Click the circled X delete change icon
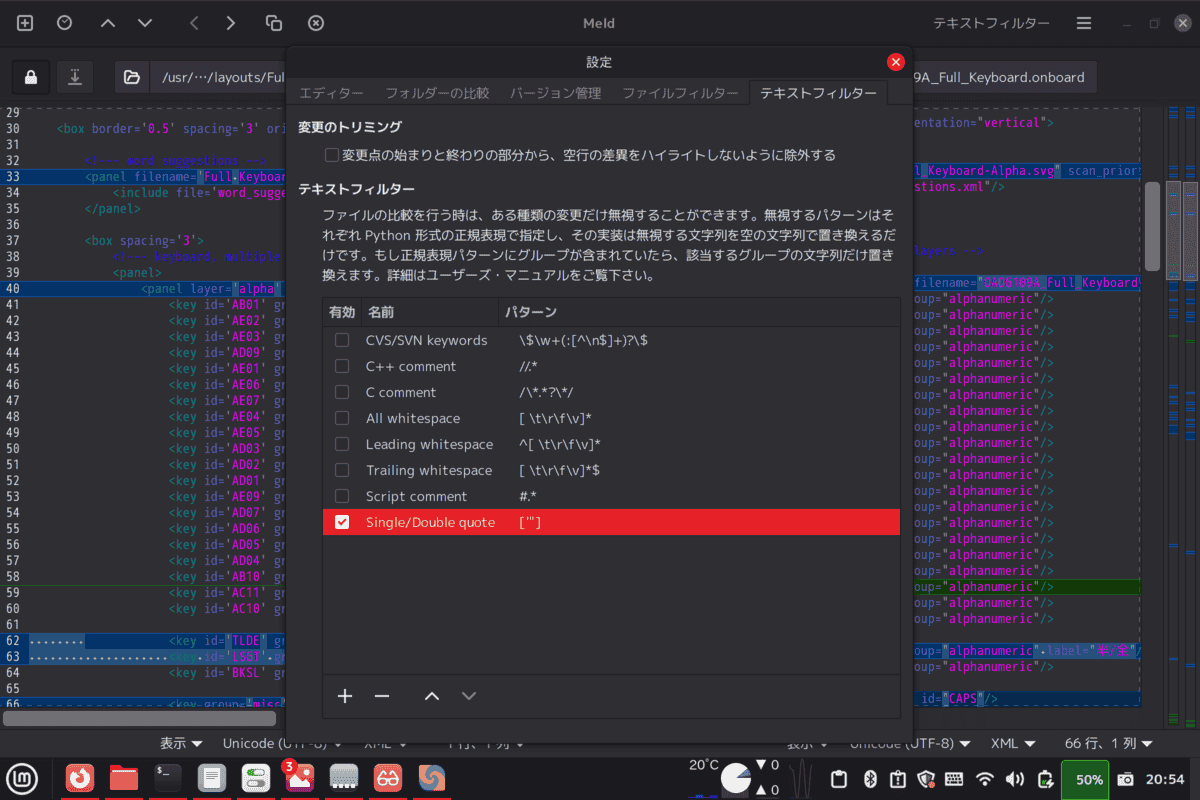1200x800 pixels. point(316,23)
